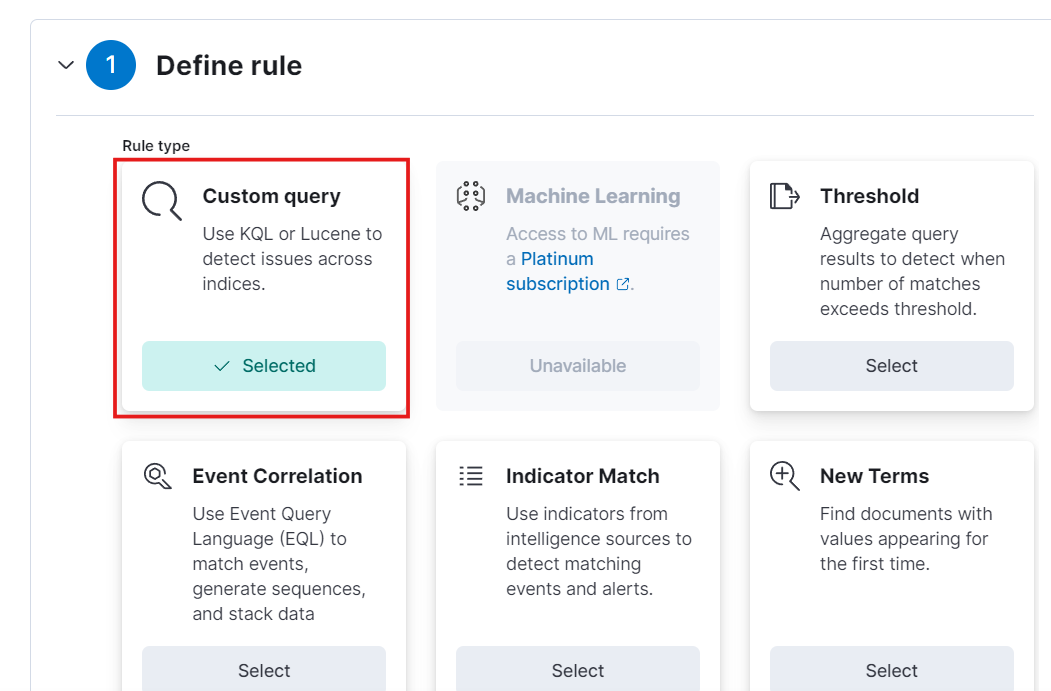Collapse the Define rule section chevron

tap(66, 65)
